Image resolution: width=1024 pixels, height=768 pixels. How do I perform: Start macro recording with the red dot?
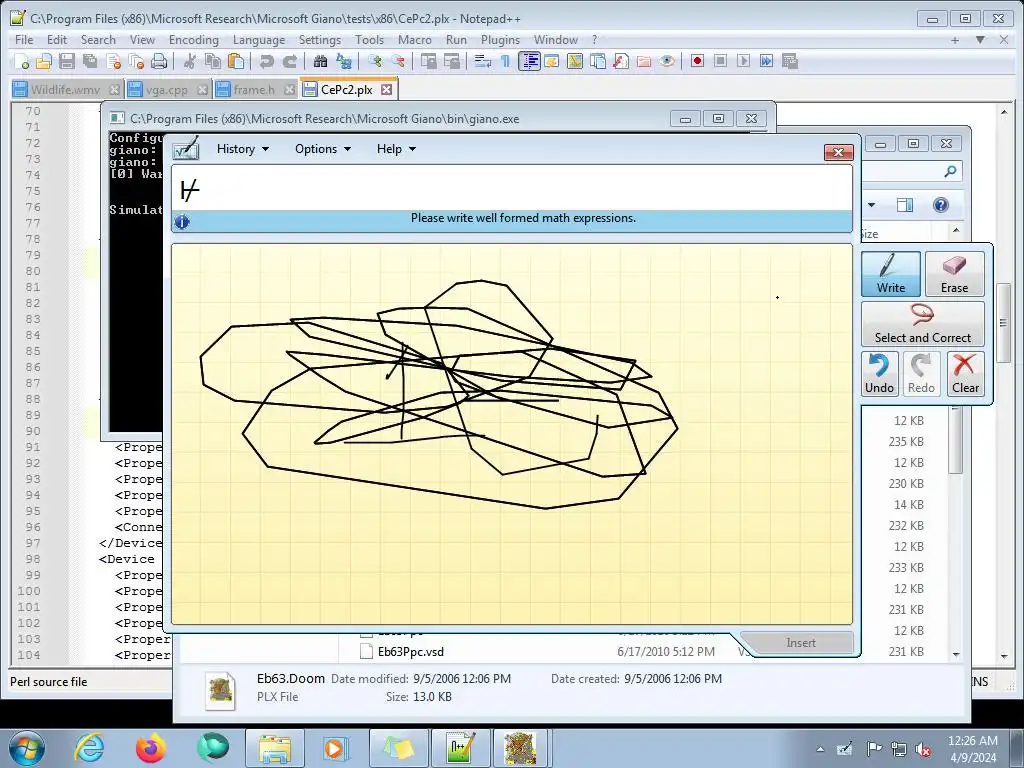tap(697, 61)
